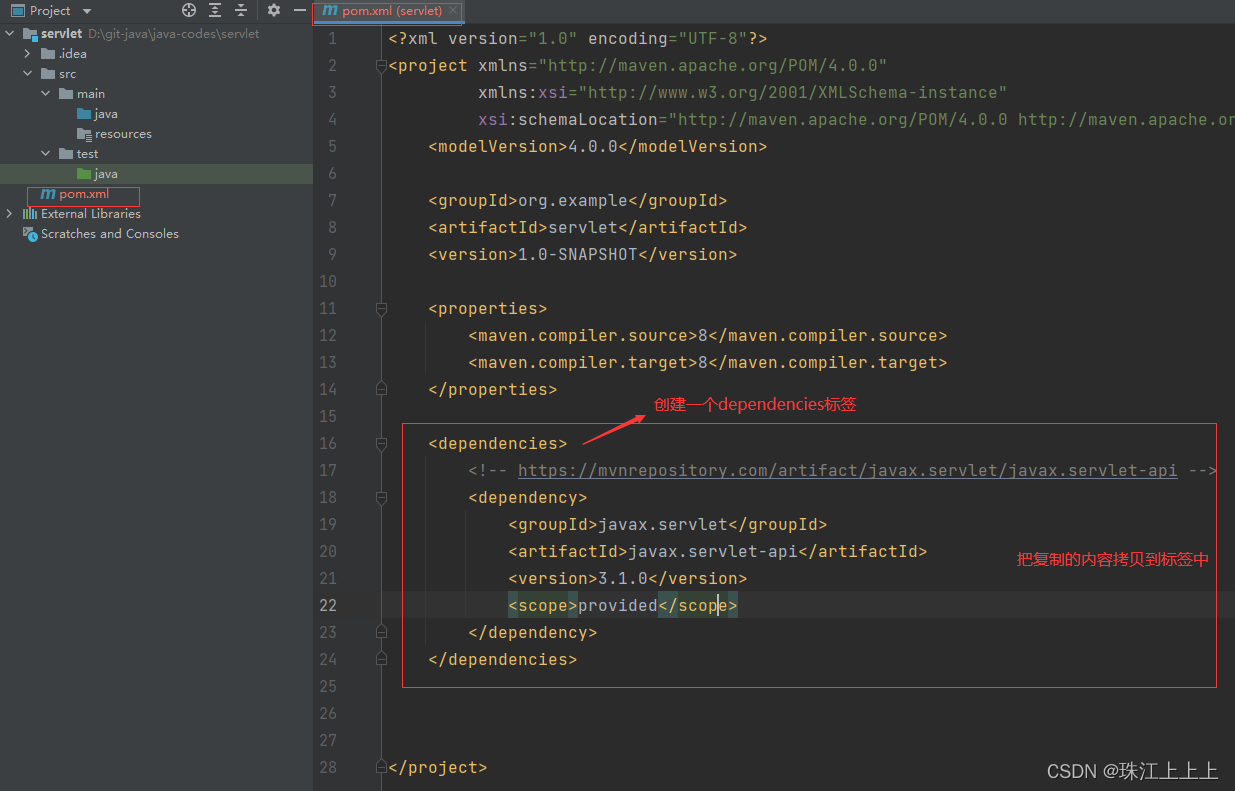Hide the Project tool window with minus icon

300,10
